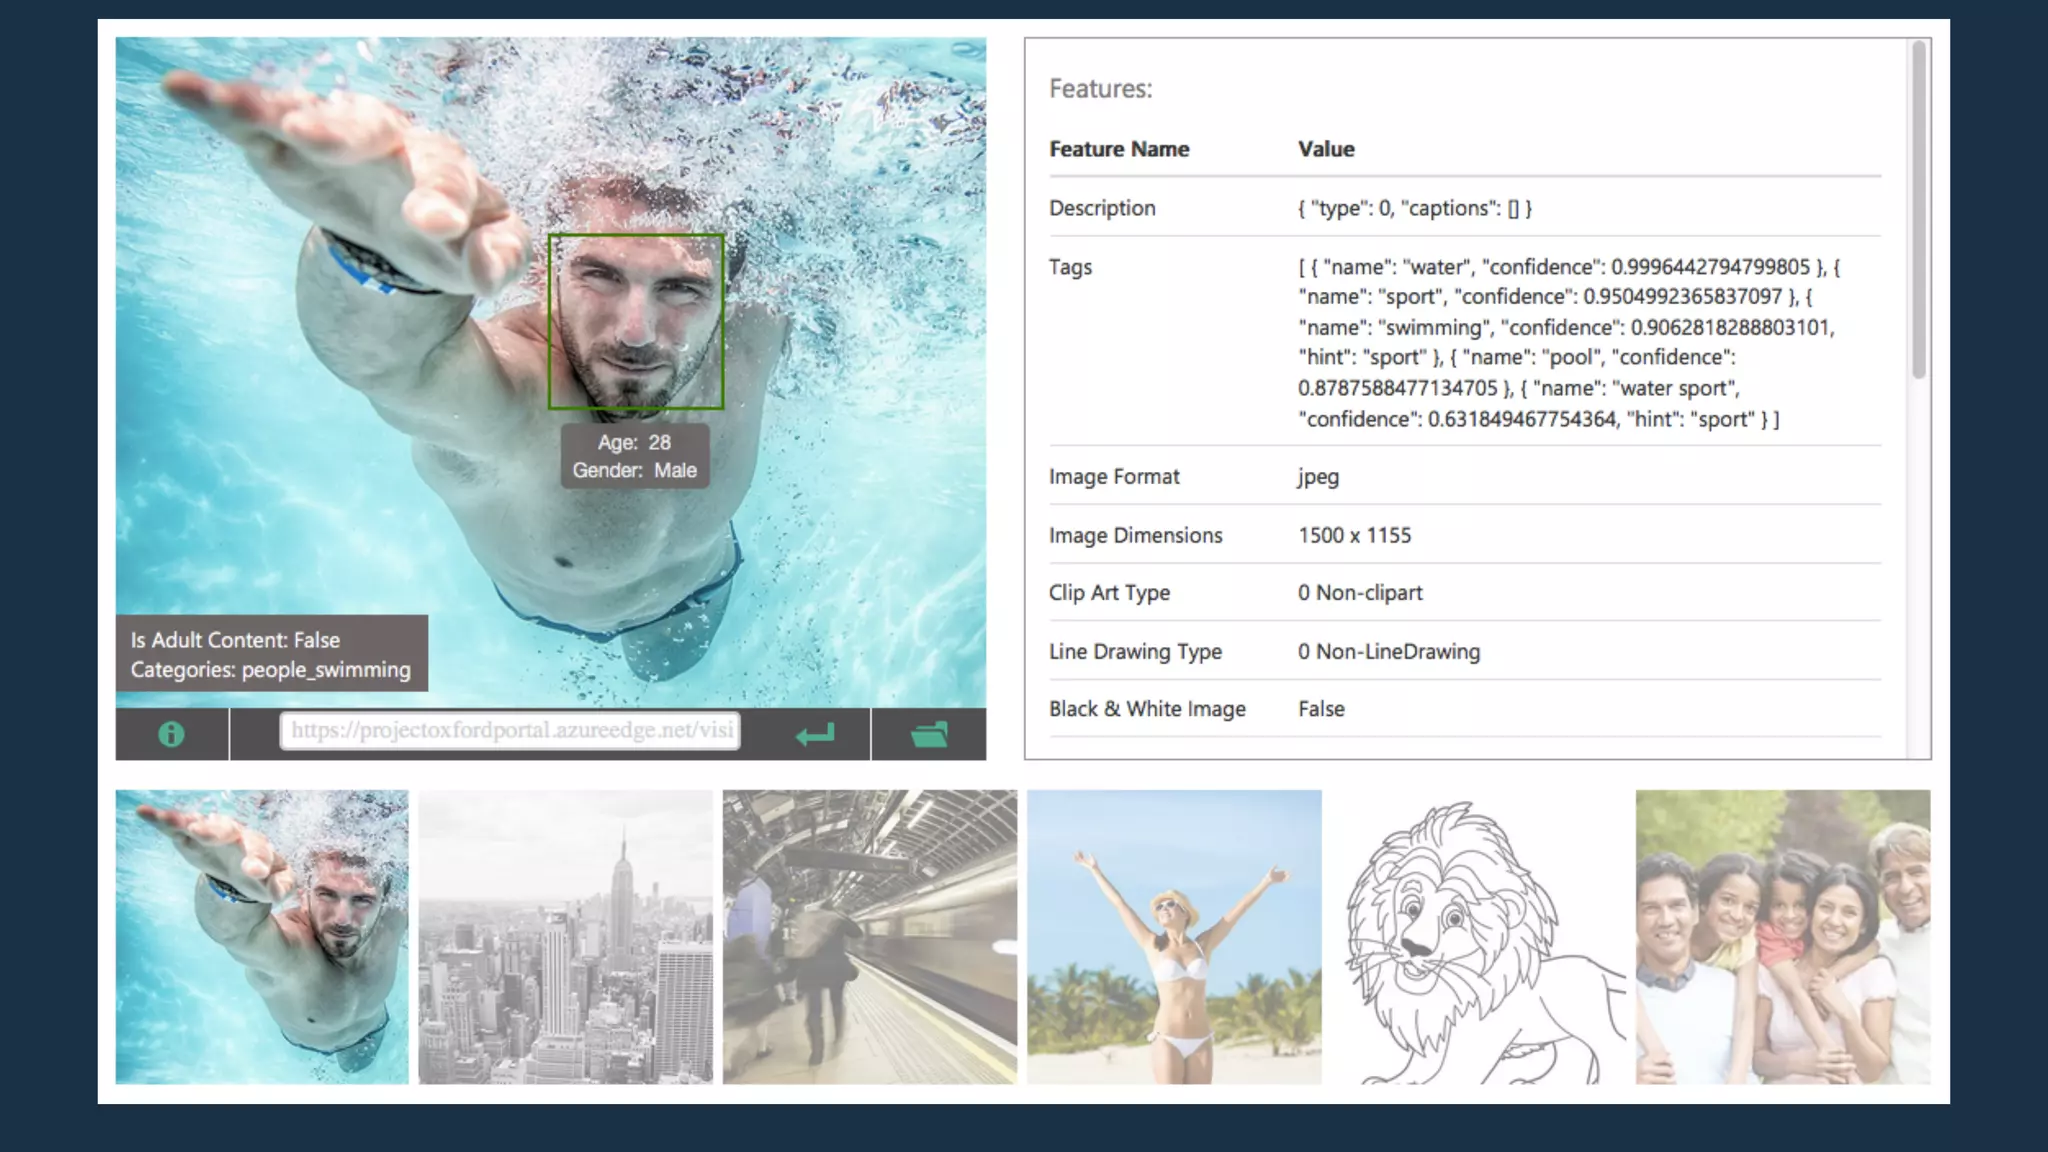
Task: Pick the beach woman thumbnail
Action: click(1174, 937)
